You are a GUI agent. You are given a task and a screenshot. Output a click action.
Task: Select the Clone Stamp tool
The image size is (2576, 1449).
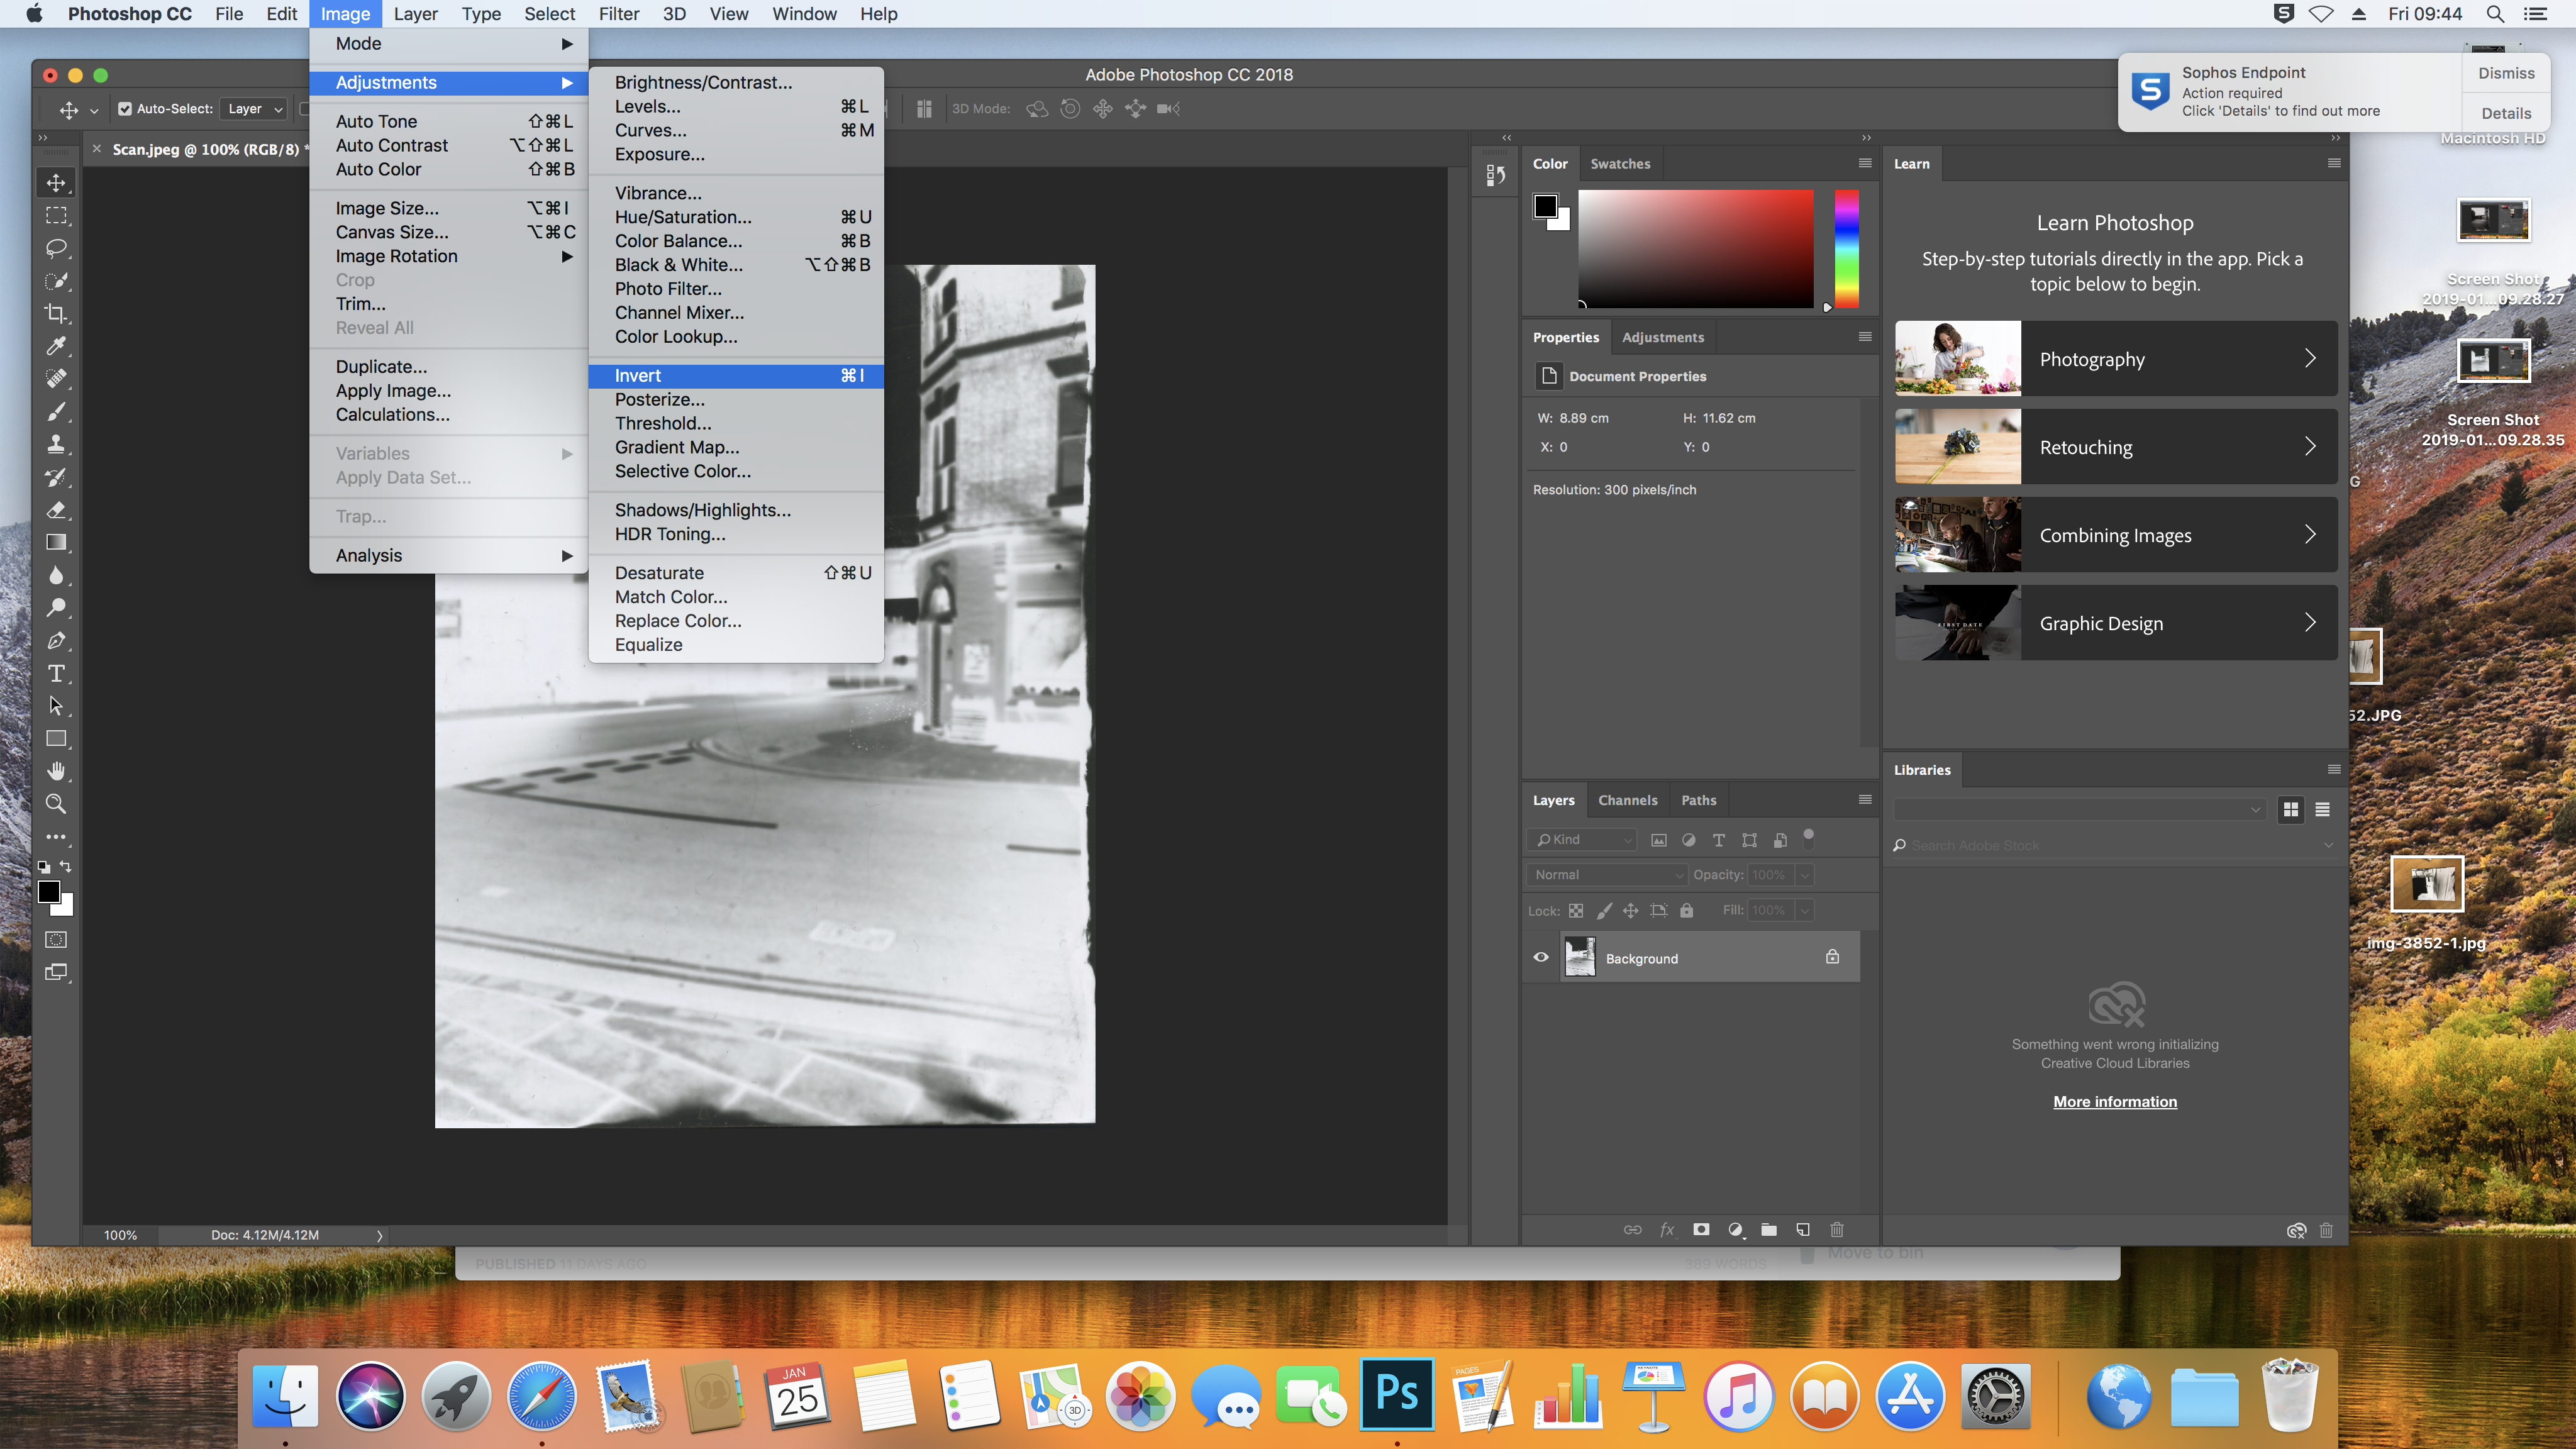click(56, 444)
